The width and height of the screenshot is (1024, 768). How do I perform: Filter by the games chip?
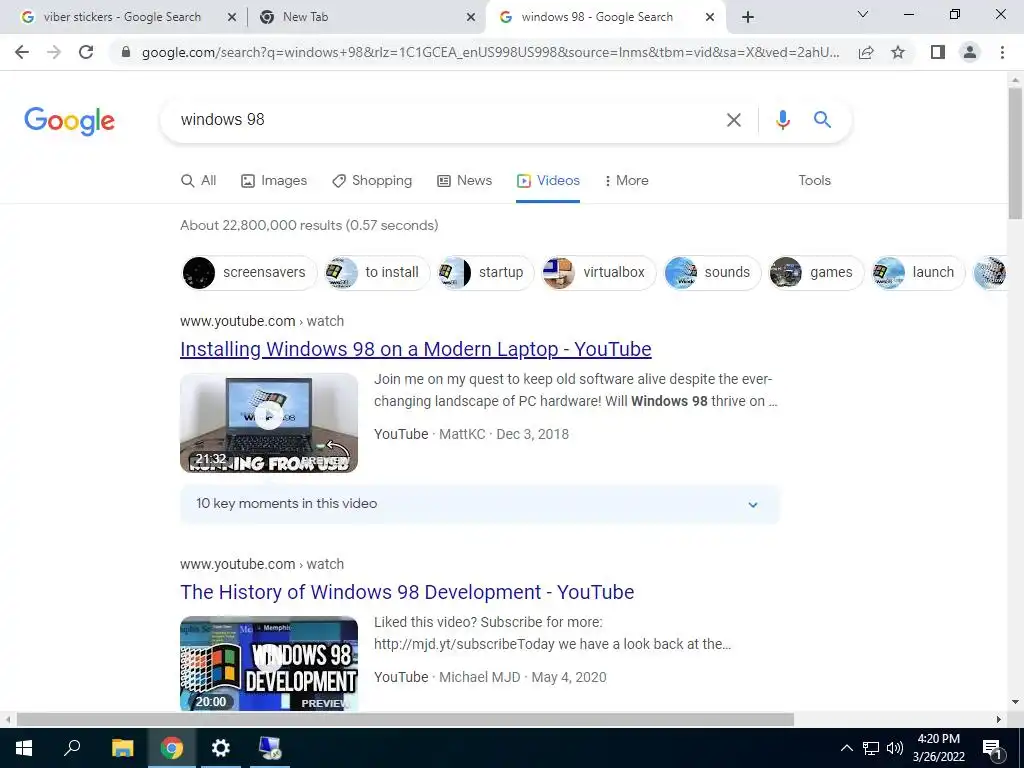click(816, 272)
